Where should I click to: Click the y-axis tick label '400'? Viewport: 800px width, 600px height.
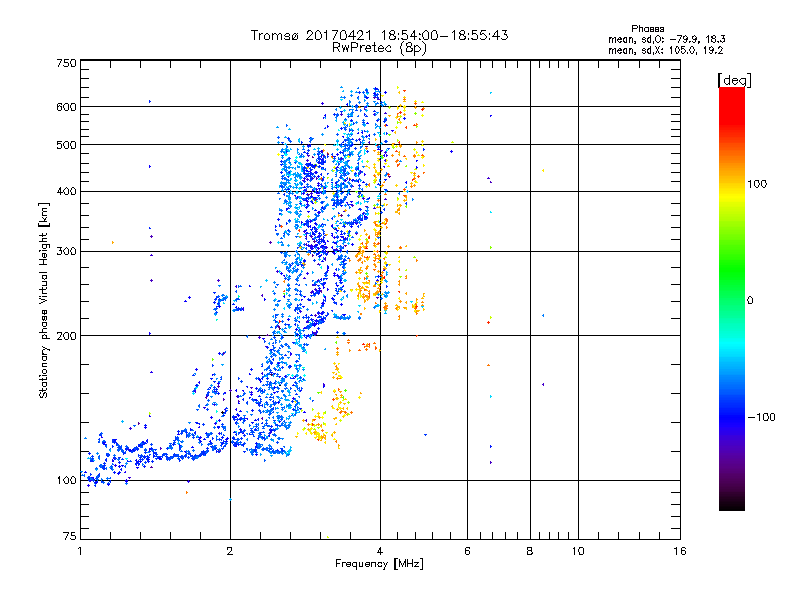pos(66,192)
